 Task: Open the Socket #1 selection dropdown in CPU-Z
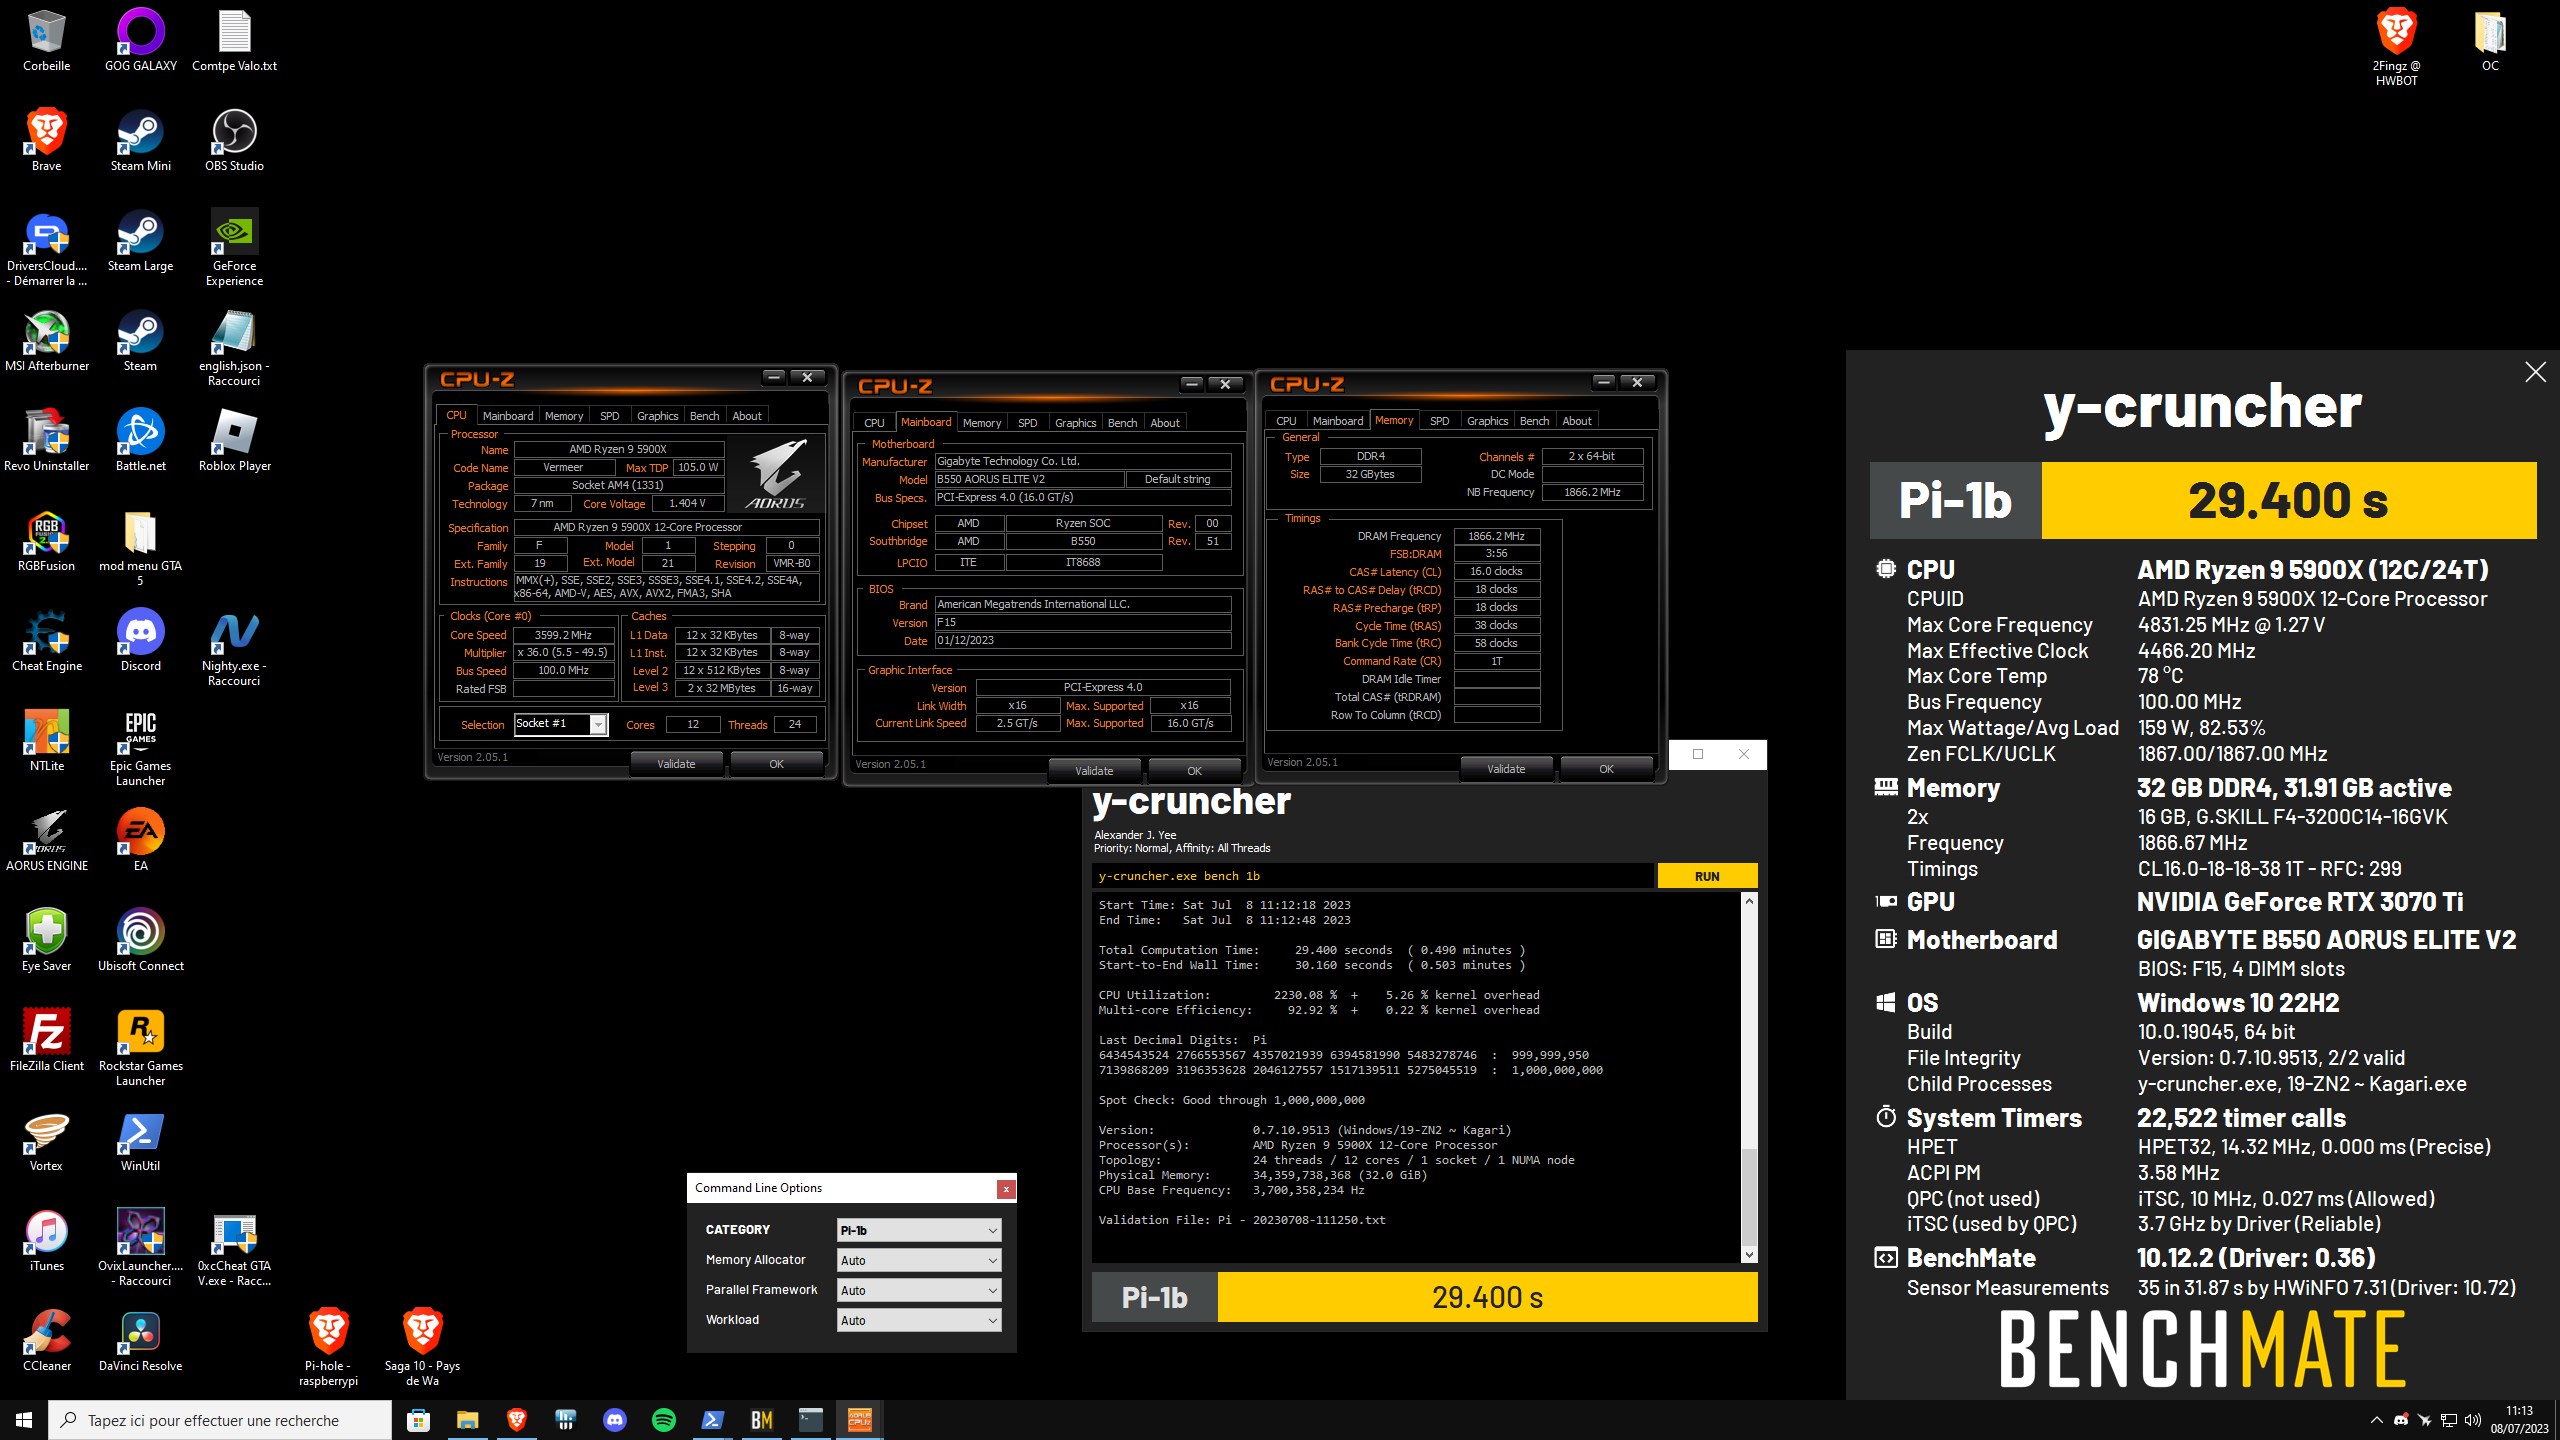pyautogui.click(x=561, y=724)
